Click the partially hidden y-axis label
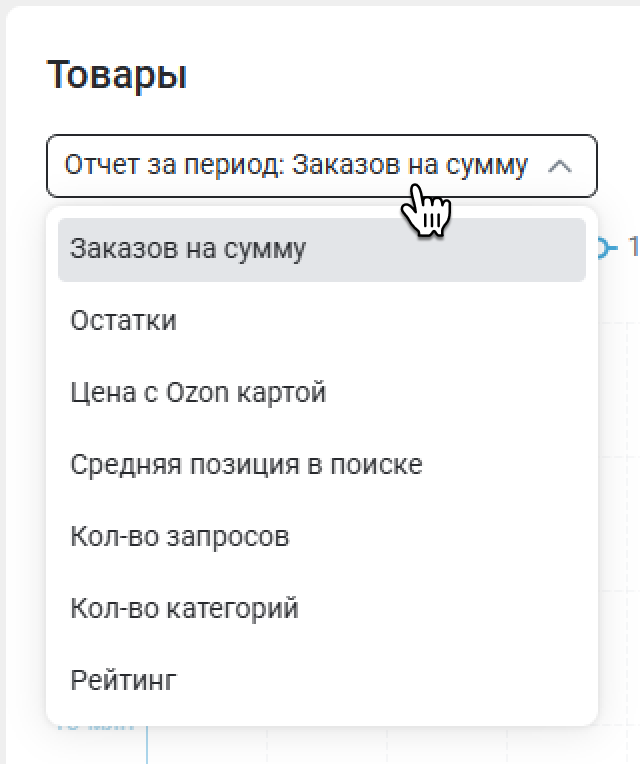640x764 pixels. click(x=96, y=728)
